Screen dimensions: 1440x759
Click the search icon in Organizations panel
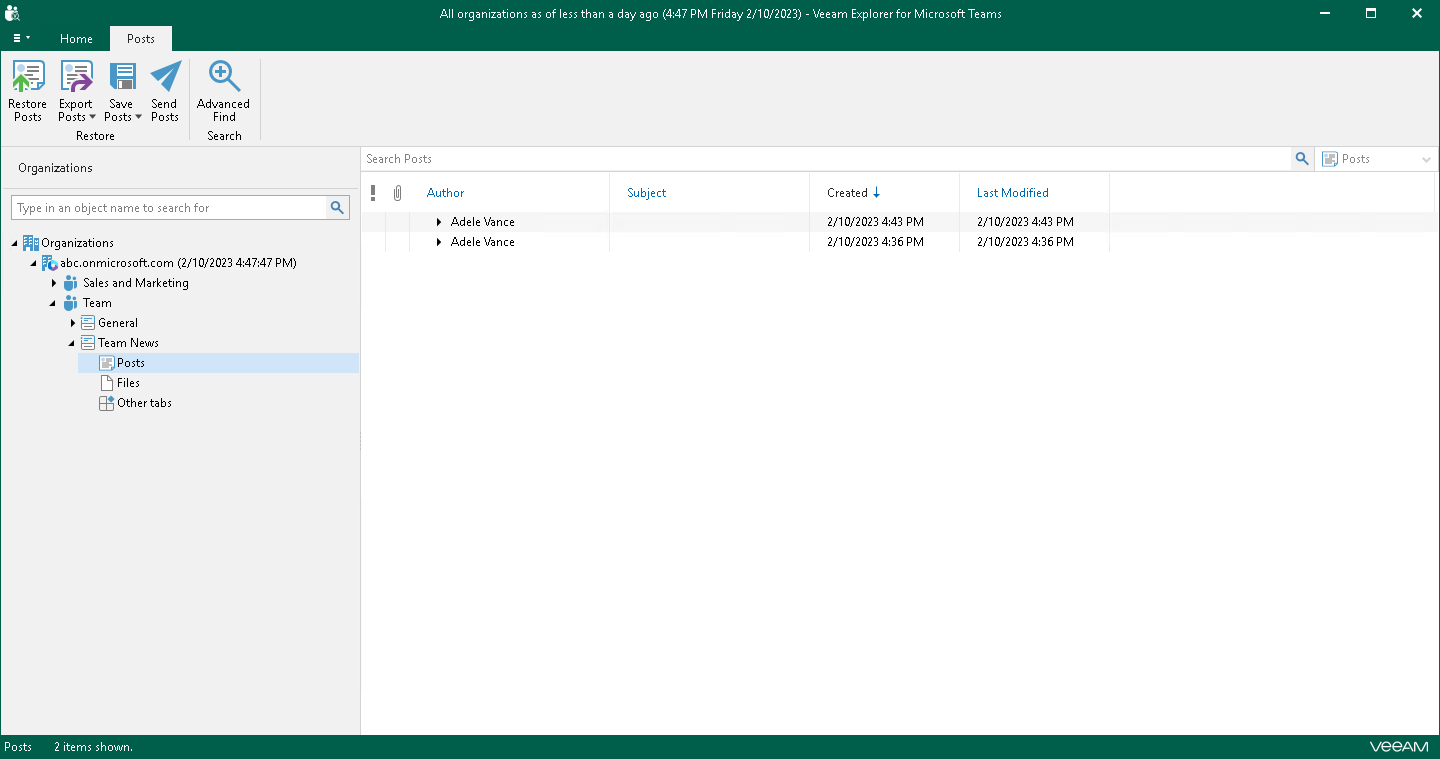(338, 208)
